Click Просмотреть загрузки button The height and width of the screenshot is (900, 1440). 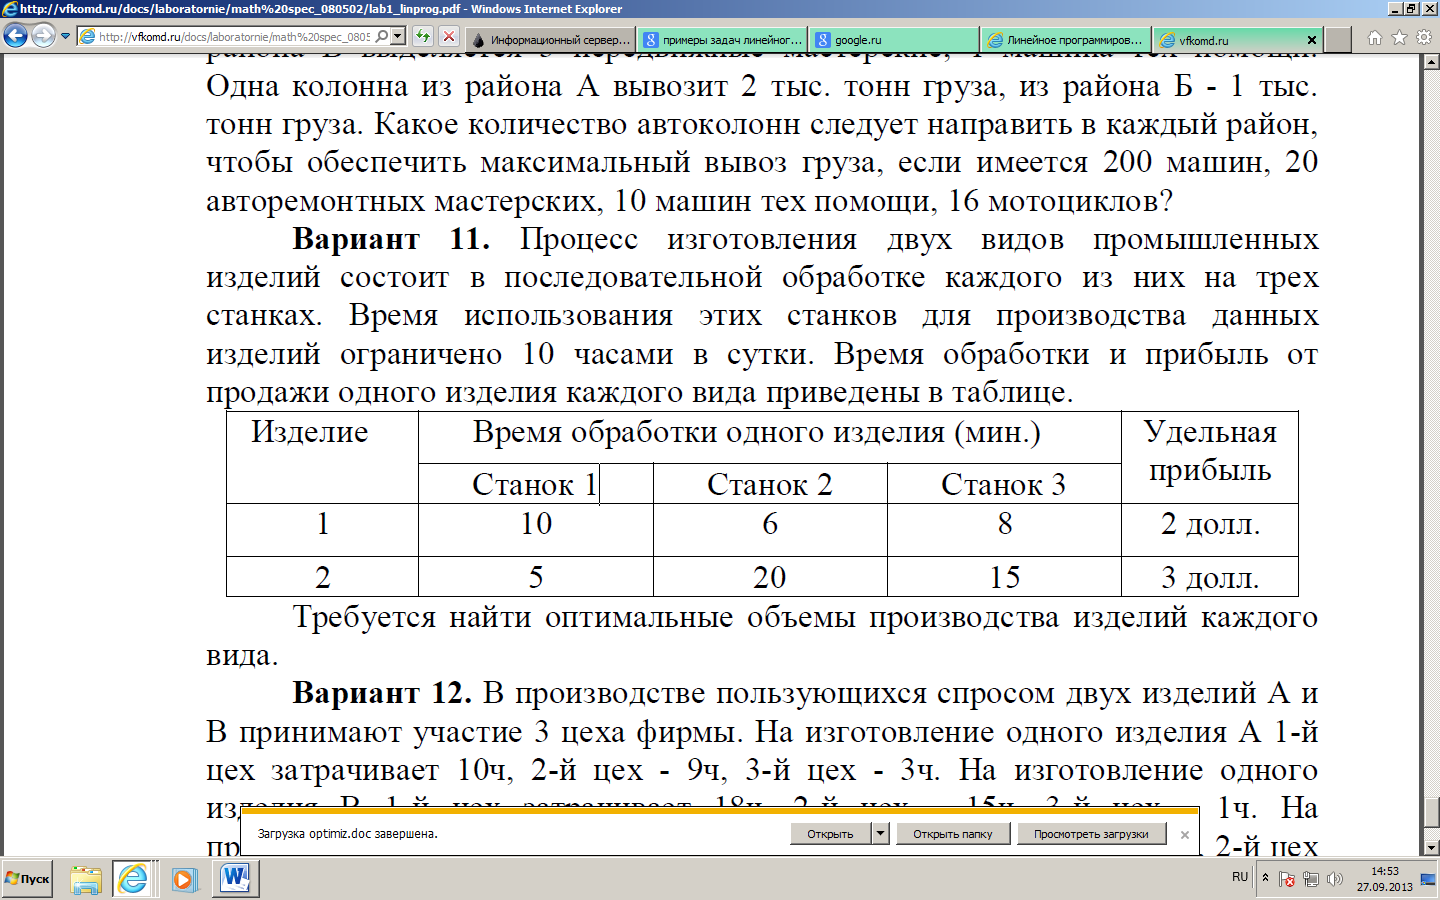(x=1091, y=834)
